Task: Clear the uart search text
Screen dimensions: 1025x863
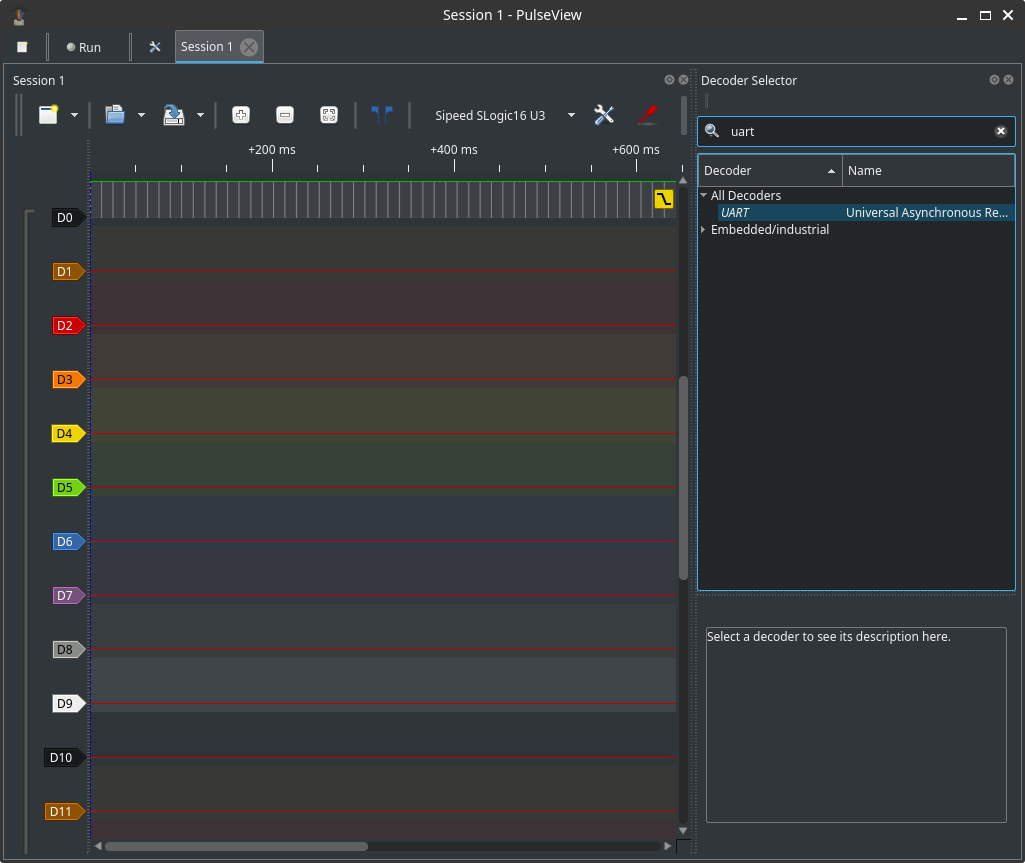Action: [x=1000, y=131]
